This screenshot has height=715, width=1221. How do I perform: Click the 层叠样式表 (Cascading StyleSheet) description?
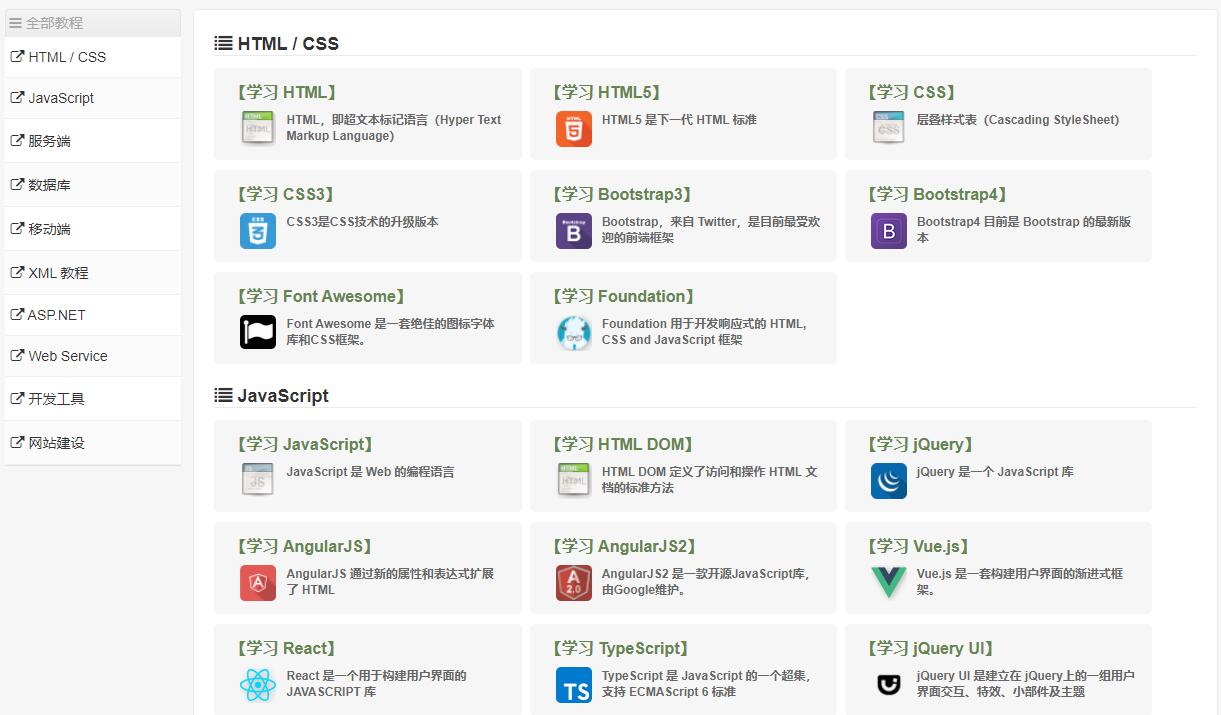1018,120
